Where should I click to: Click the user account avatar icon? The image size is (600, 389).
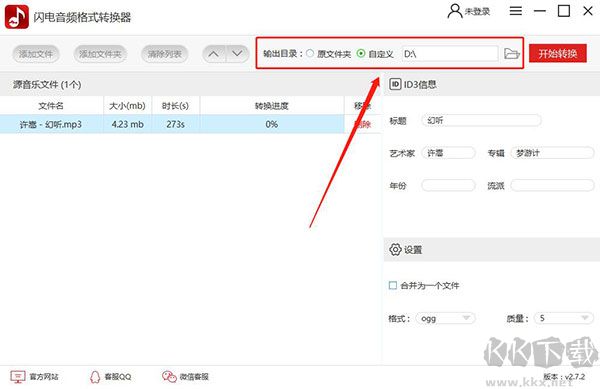tap(455, 11)
